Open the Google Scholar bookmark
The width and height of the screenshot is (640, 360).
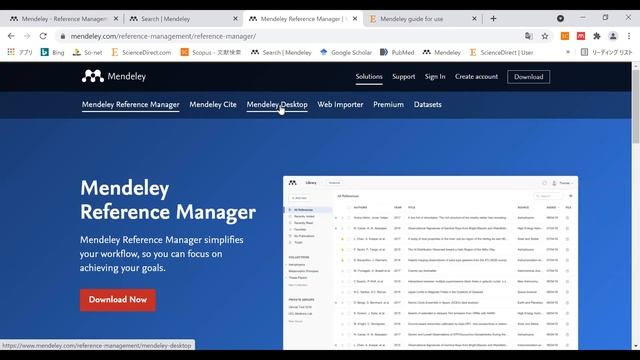click(x=346, y=52)
